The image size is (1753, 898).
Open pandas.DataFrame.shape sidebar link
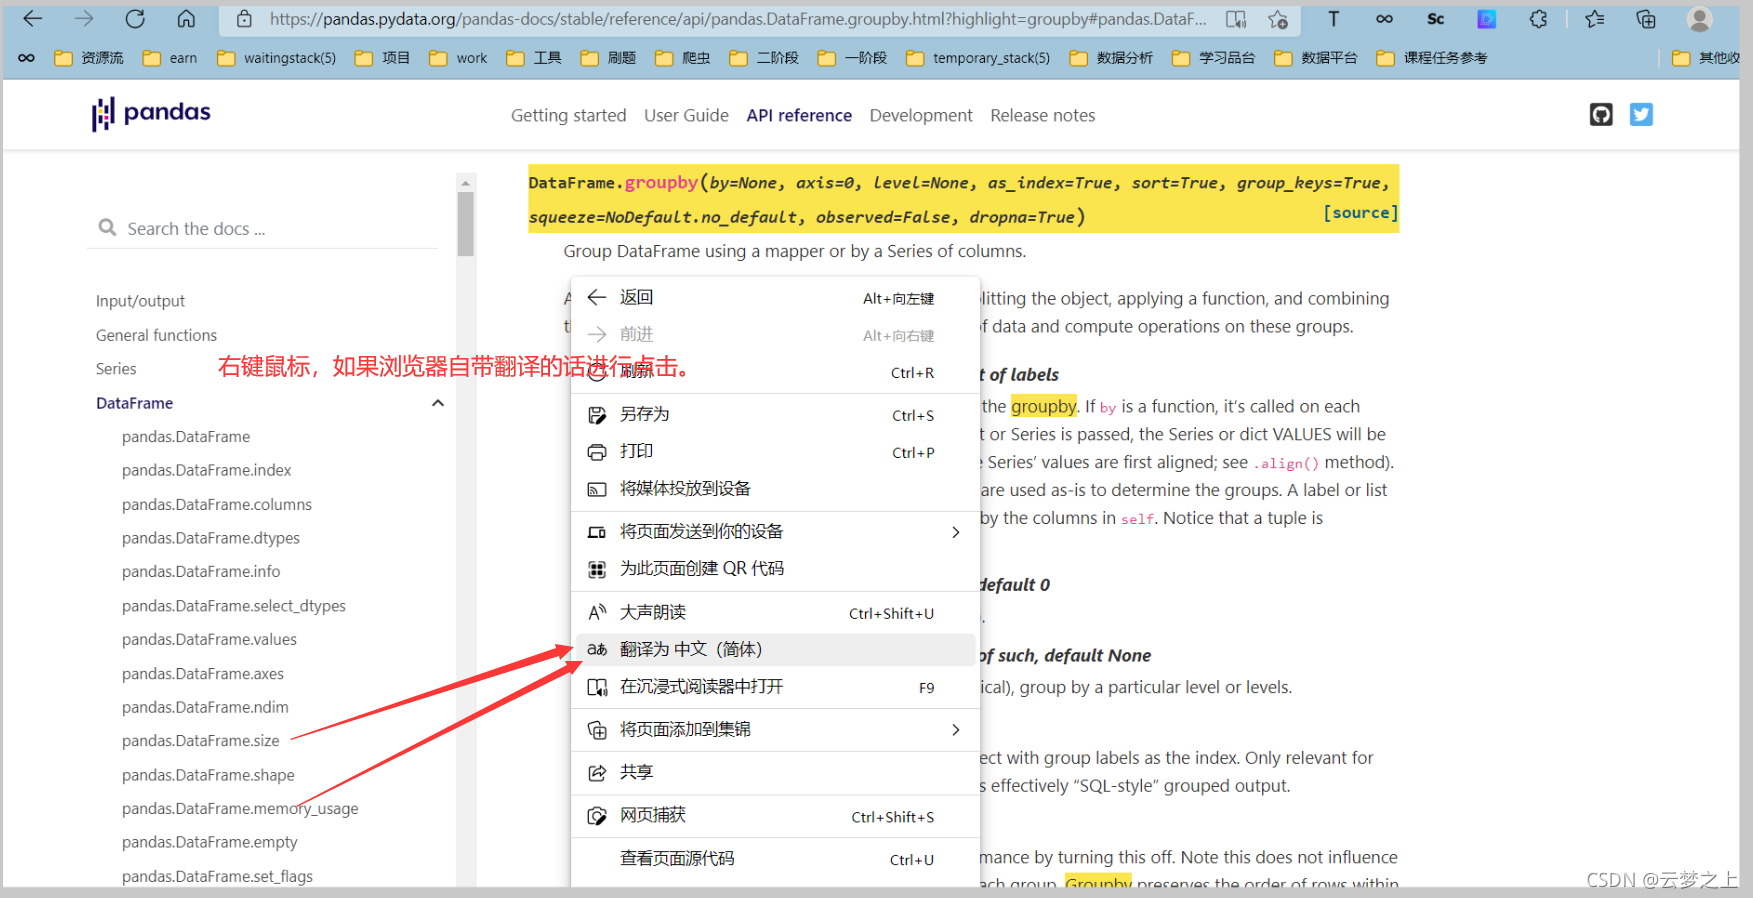point(208,775)
